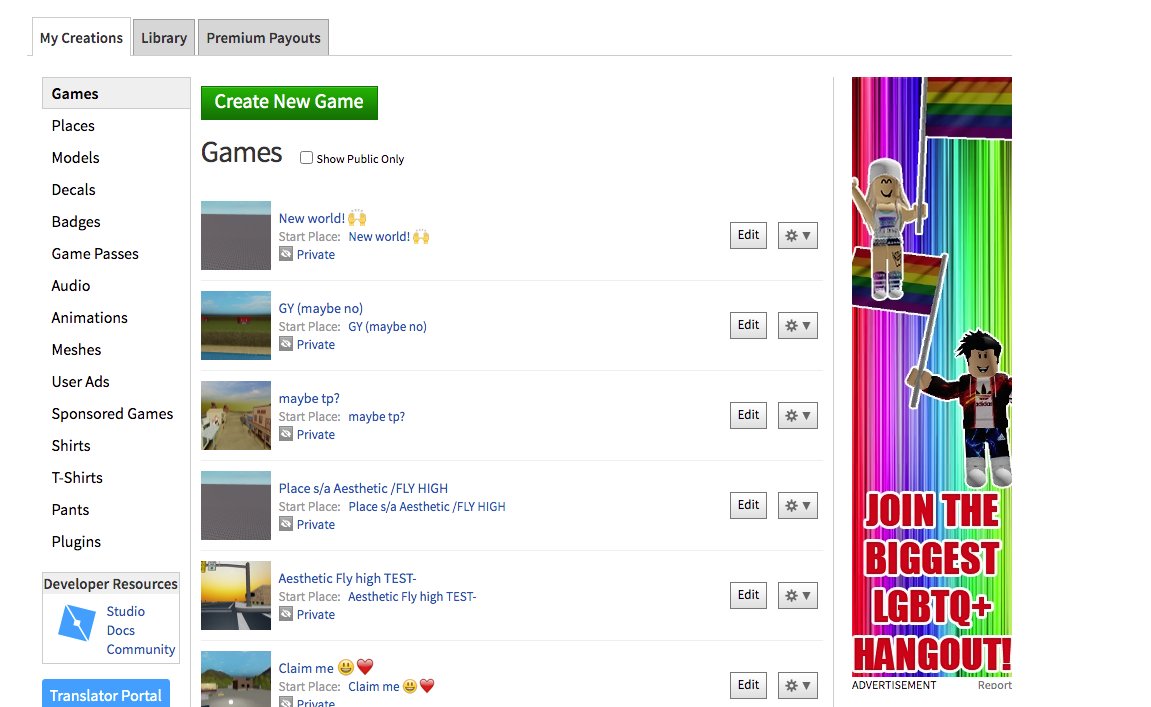Open Place s/a Aesthetic /FLY HIGH title link

[363, 488]
